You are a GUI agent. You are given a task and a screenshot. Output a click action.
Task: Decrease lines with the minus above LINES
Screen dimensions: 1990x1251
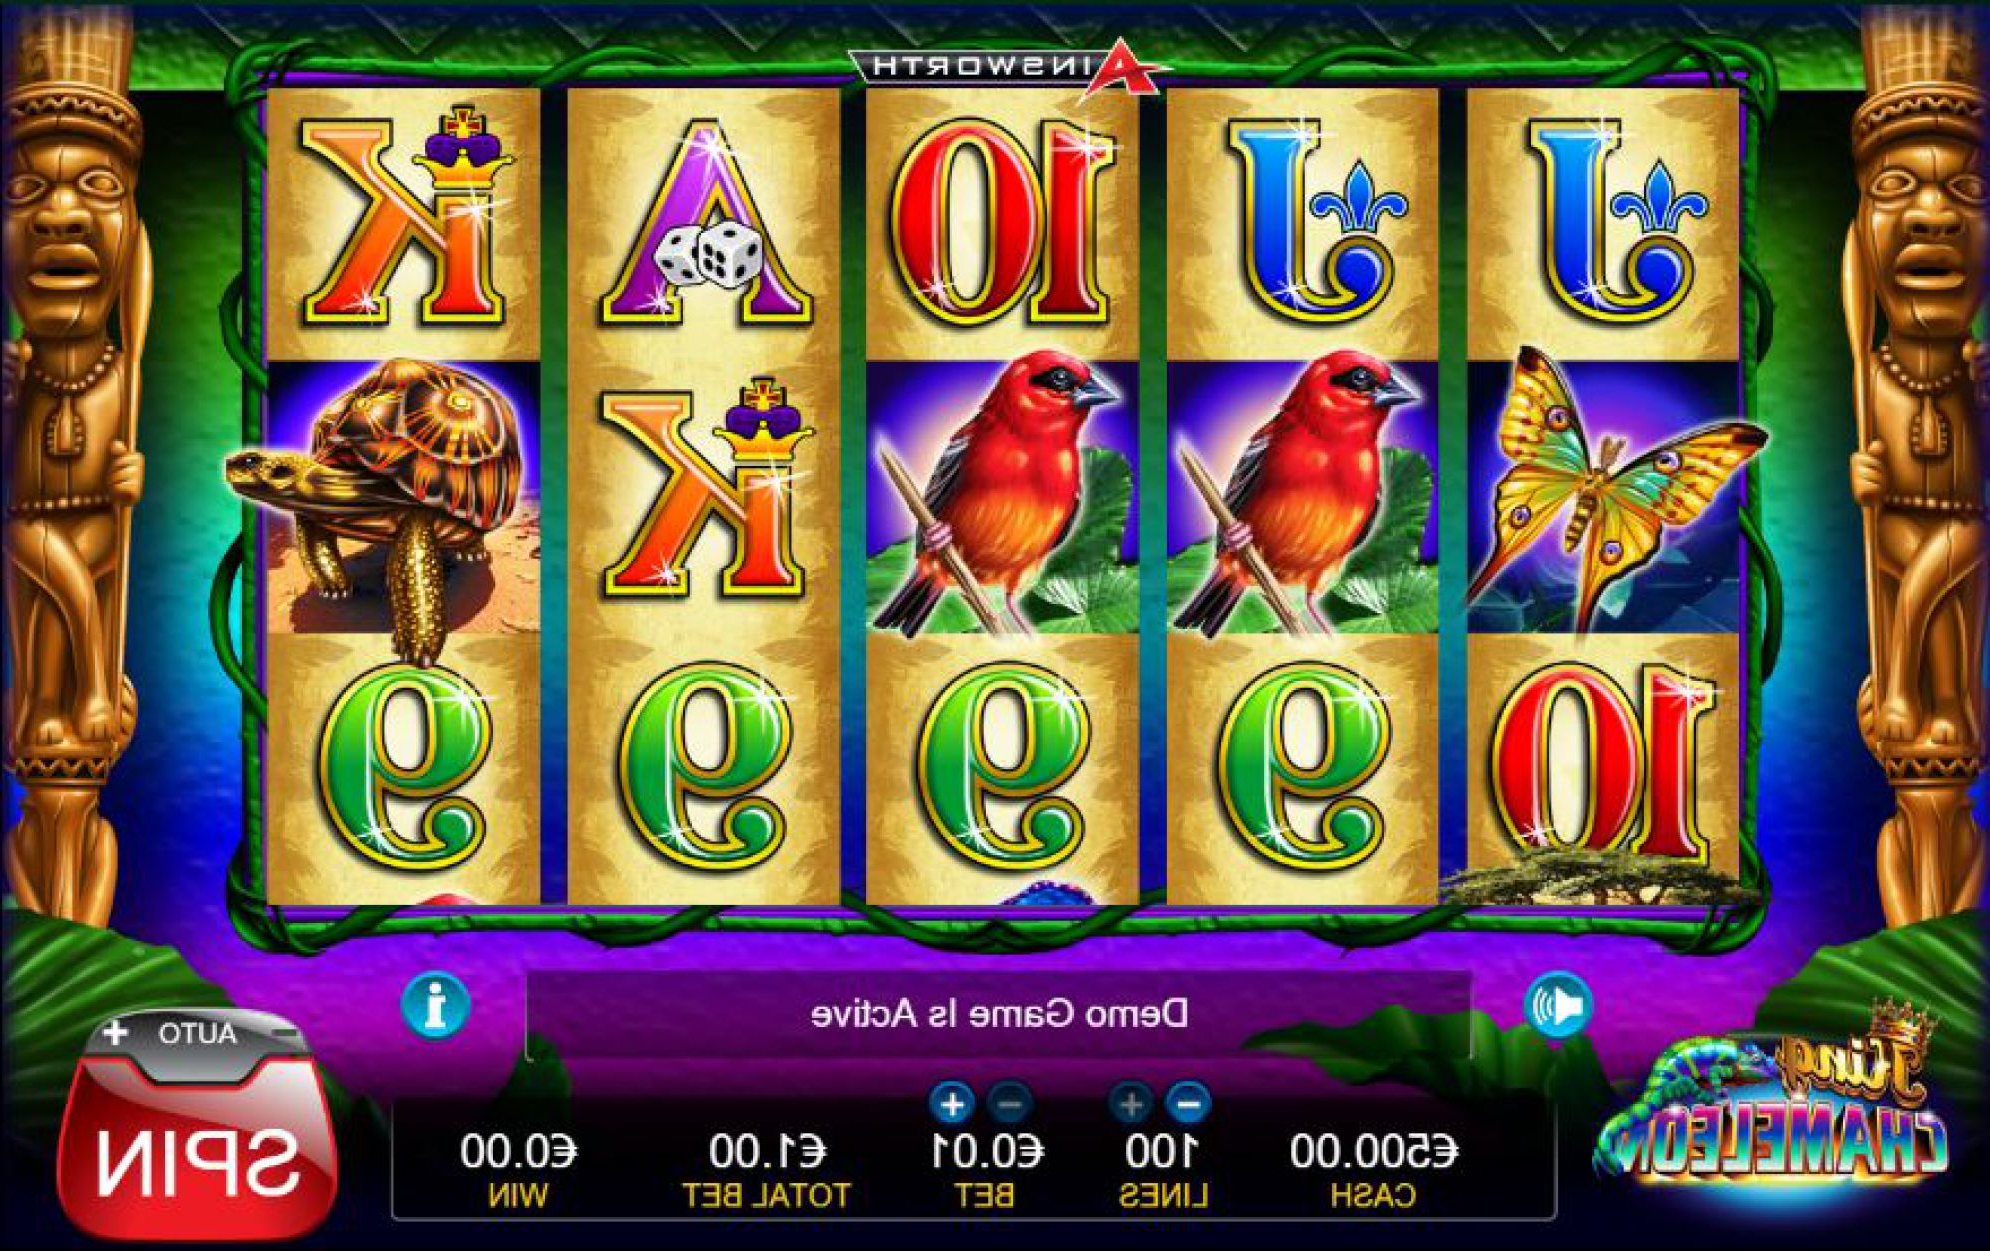[x=1188, y=1105]
